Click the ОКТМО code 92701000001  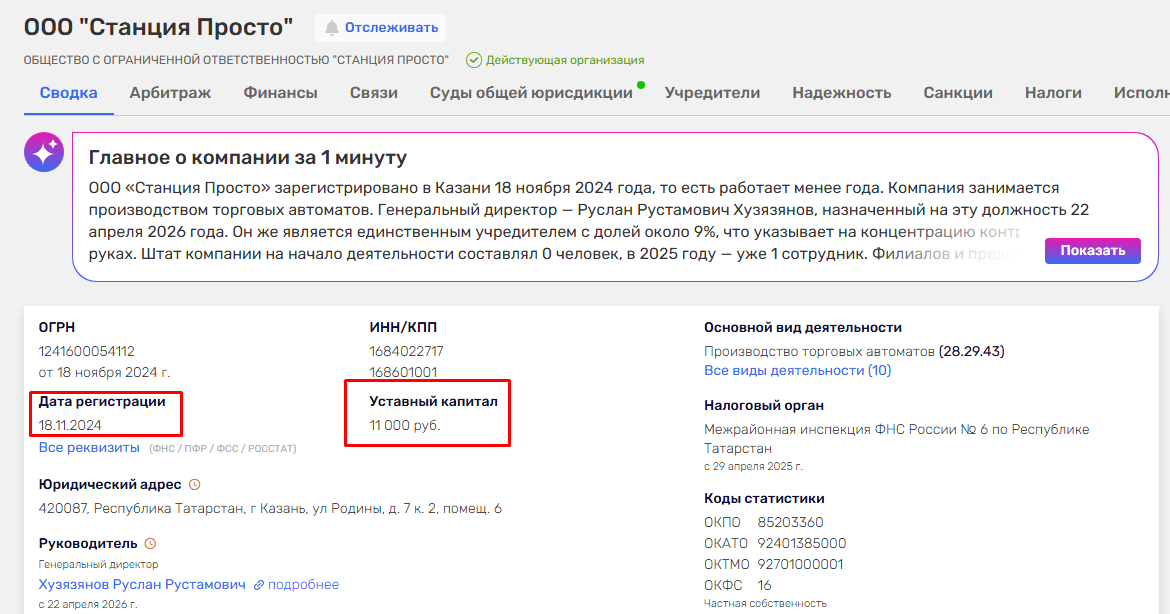point(800,564)
